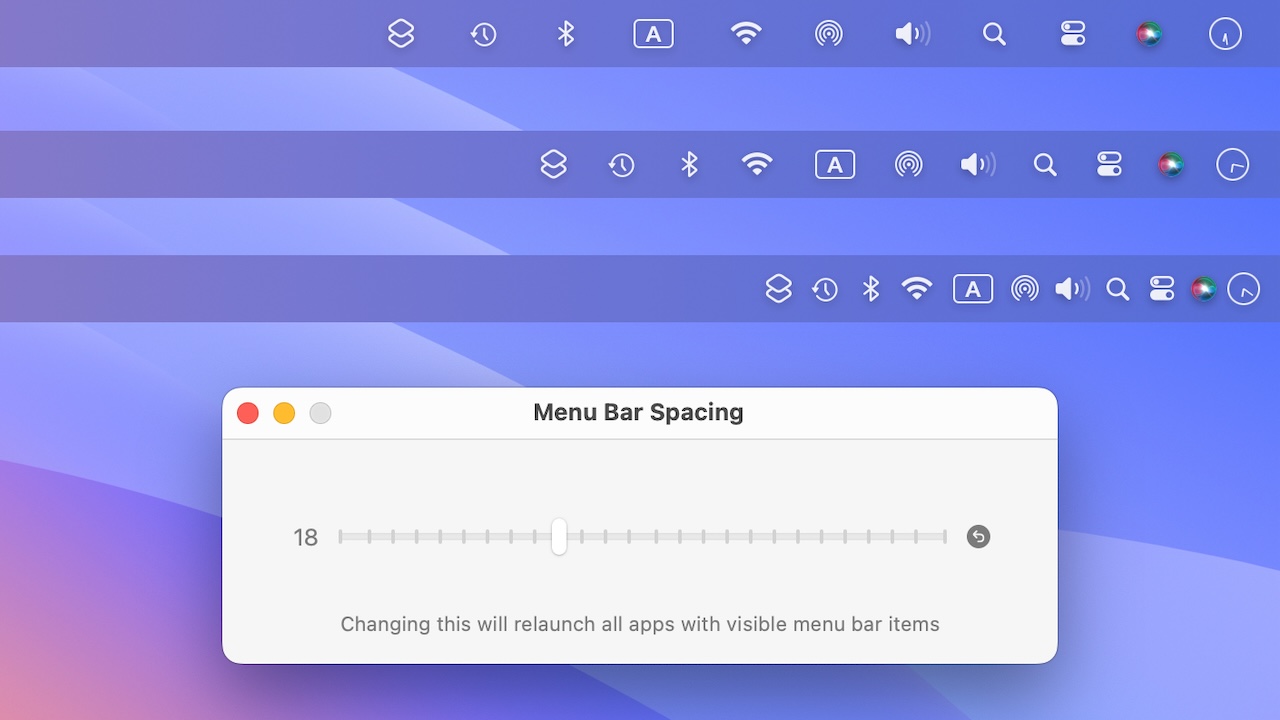Click volume icon in bottom menu bar

(1073, 289)
